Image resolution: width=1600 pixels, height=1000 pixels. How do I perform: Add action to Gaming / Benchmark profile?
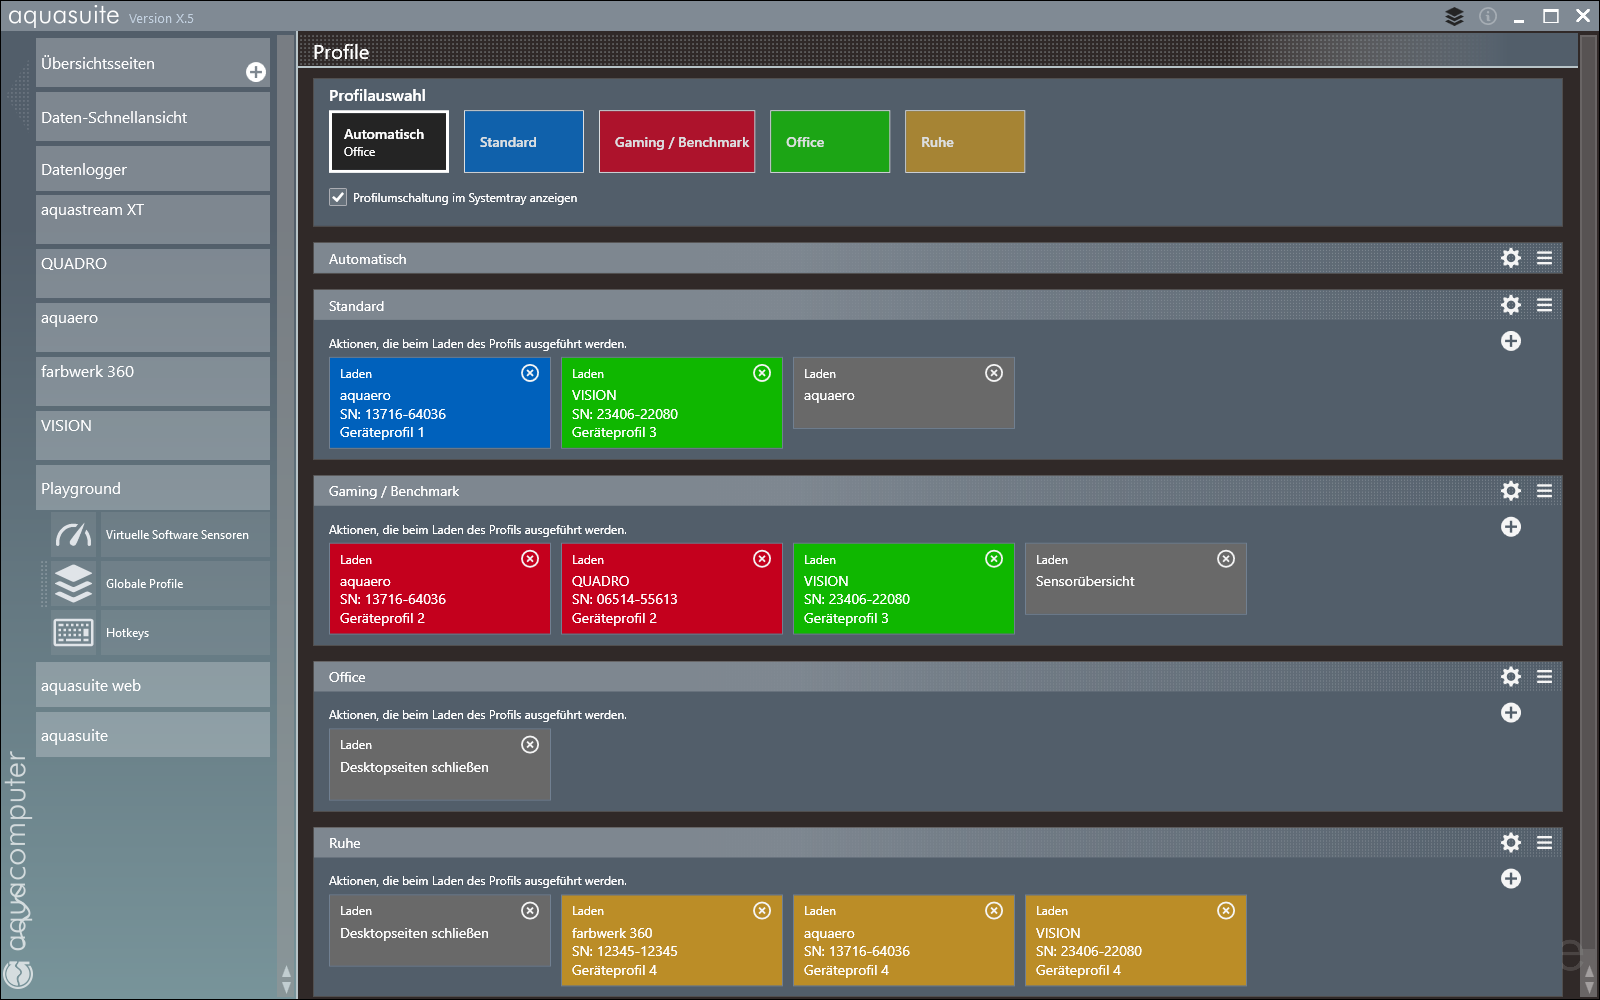click(x=1511, y=527)
